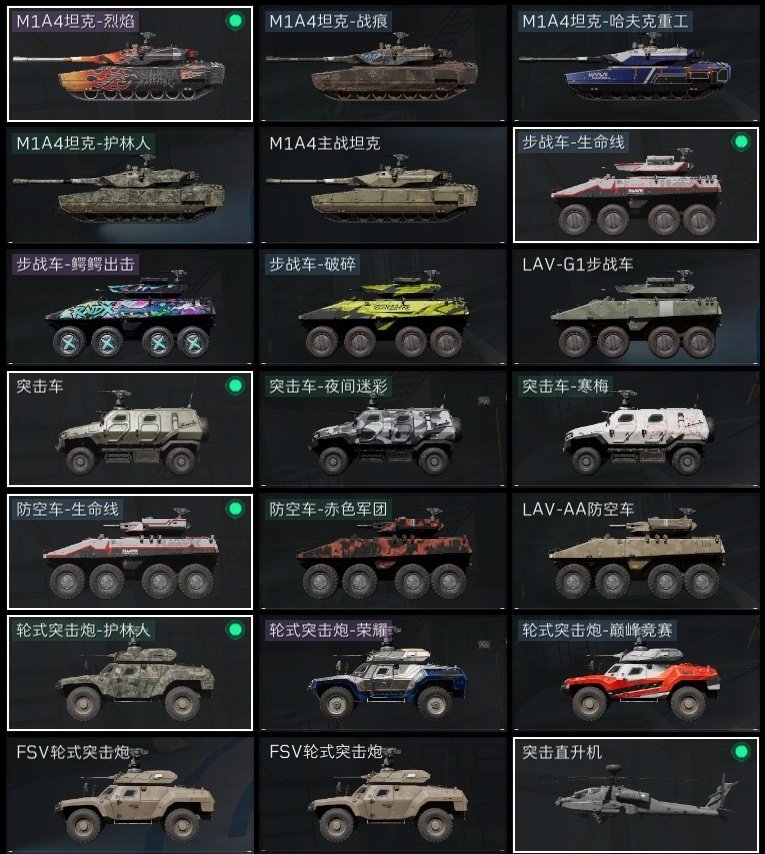The height and width of the screenshot is (854, 765).
Task: Select the M1A4坦克-烈焰 flame tank skin
Action: [130, 64]
